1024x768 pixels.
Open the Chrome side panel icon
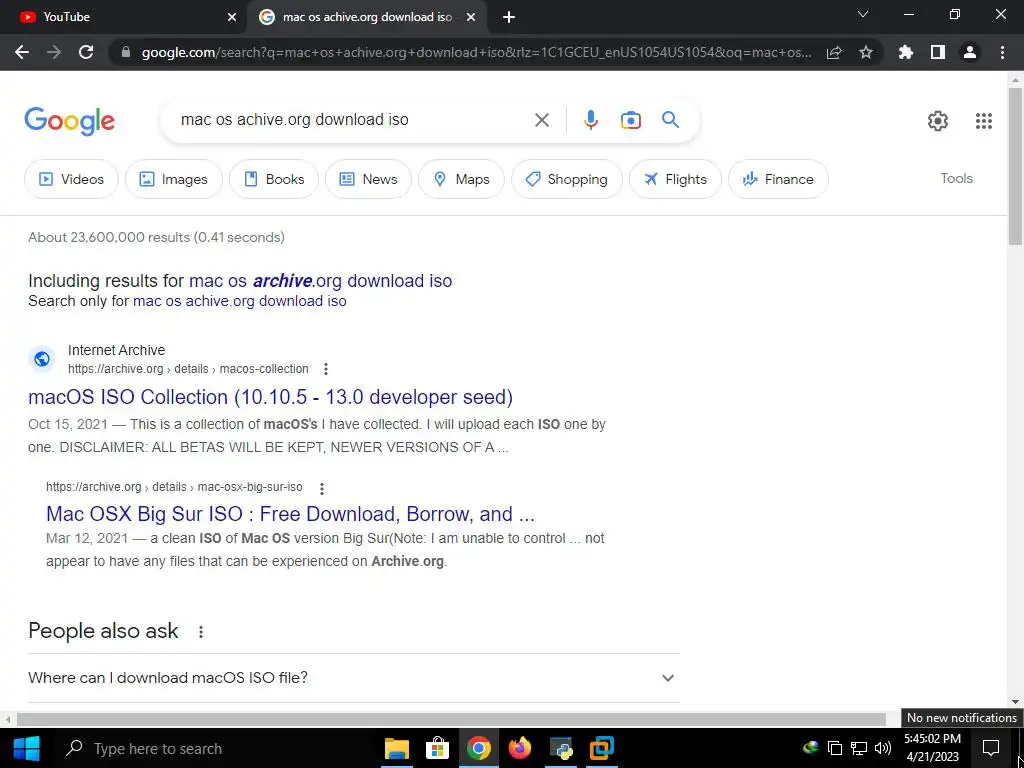[938, 52]
